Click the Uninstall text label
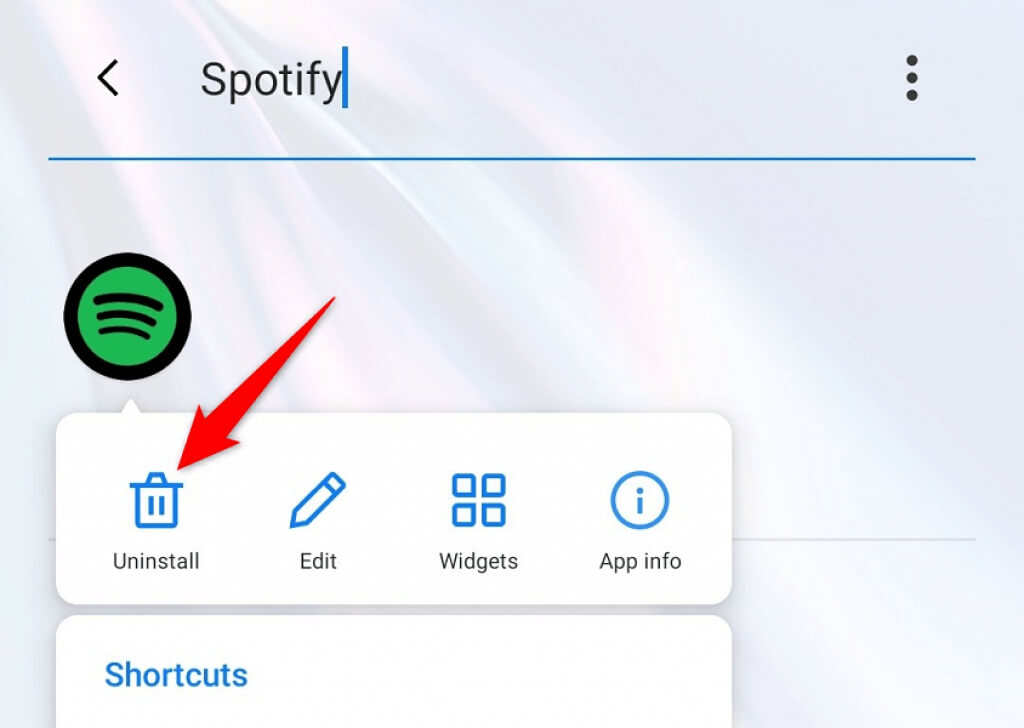This screenshot has width=1024, height=728. click(x=156, y=562)
